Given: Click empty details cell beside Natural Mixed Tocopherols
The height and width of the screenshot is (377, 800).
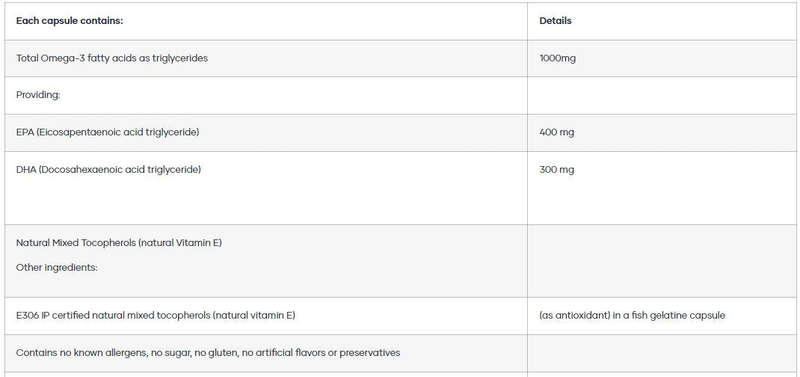Looking at the screenshot, I should pos(663,261).
